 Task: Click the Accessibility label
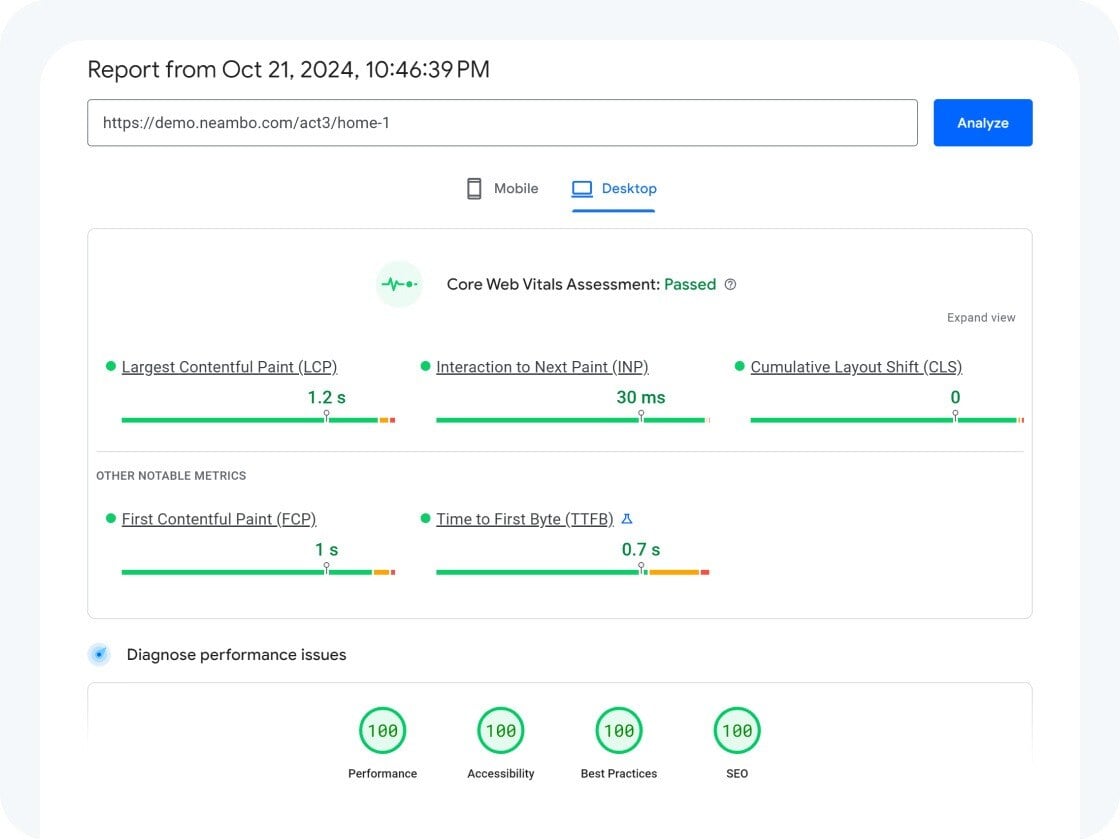click(501, 774)
